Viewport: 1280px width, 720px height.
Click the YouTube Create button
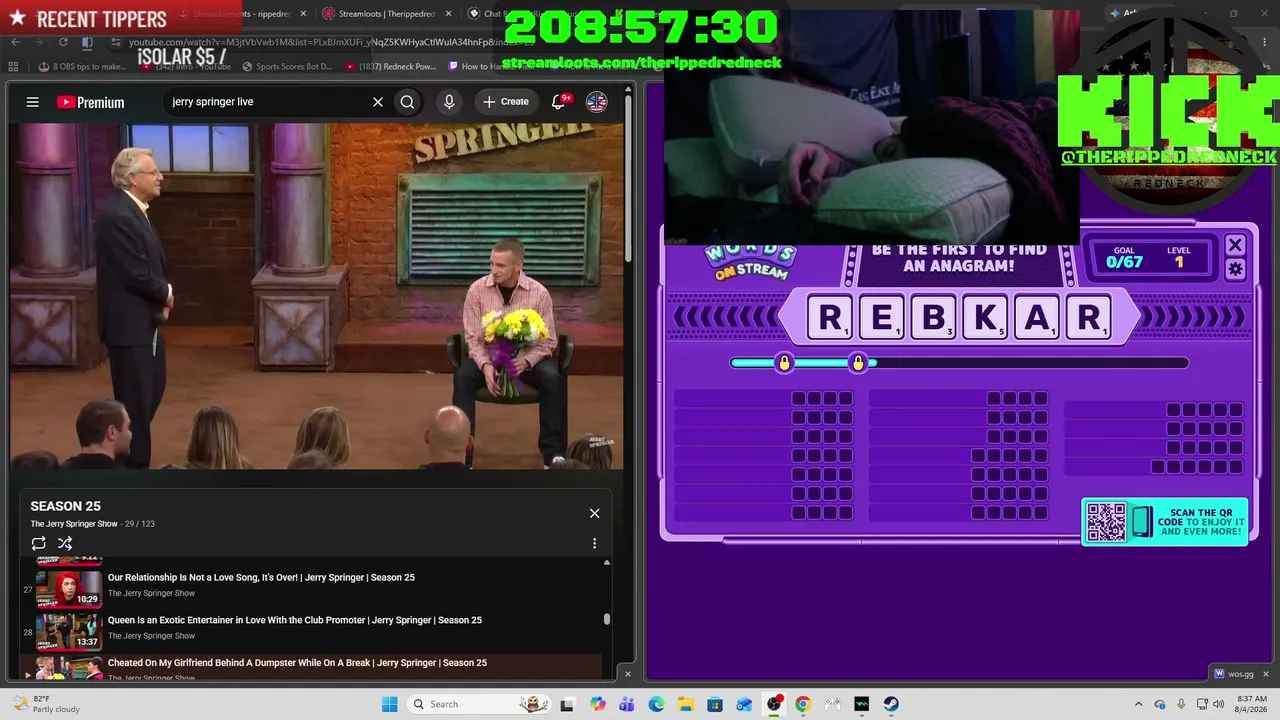click(505, 102)
